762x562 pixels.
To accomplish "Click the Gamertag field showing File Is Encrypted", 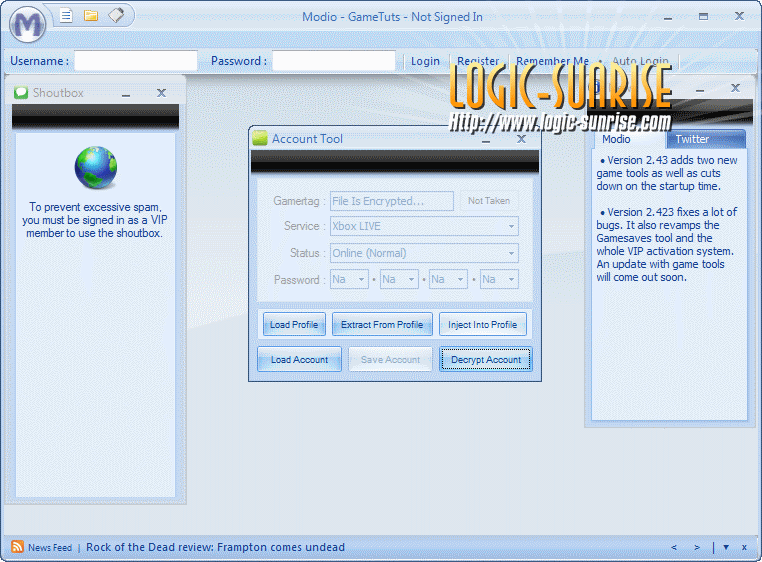I will [392, 201].
